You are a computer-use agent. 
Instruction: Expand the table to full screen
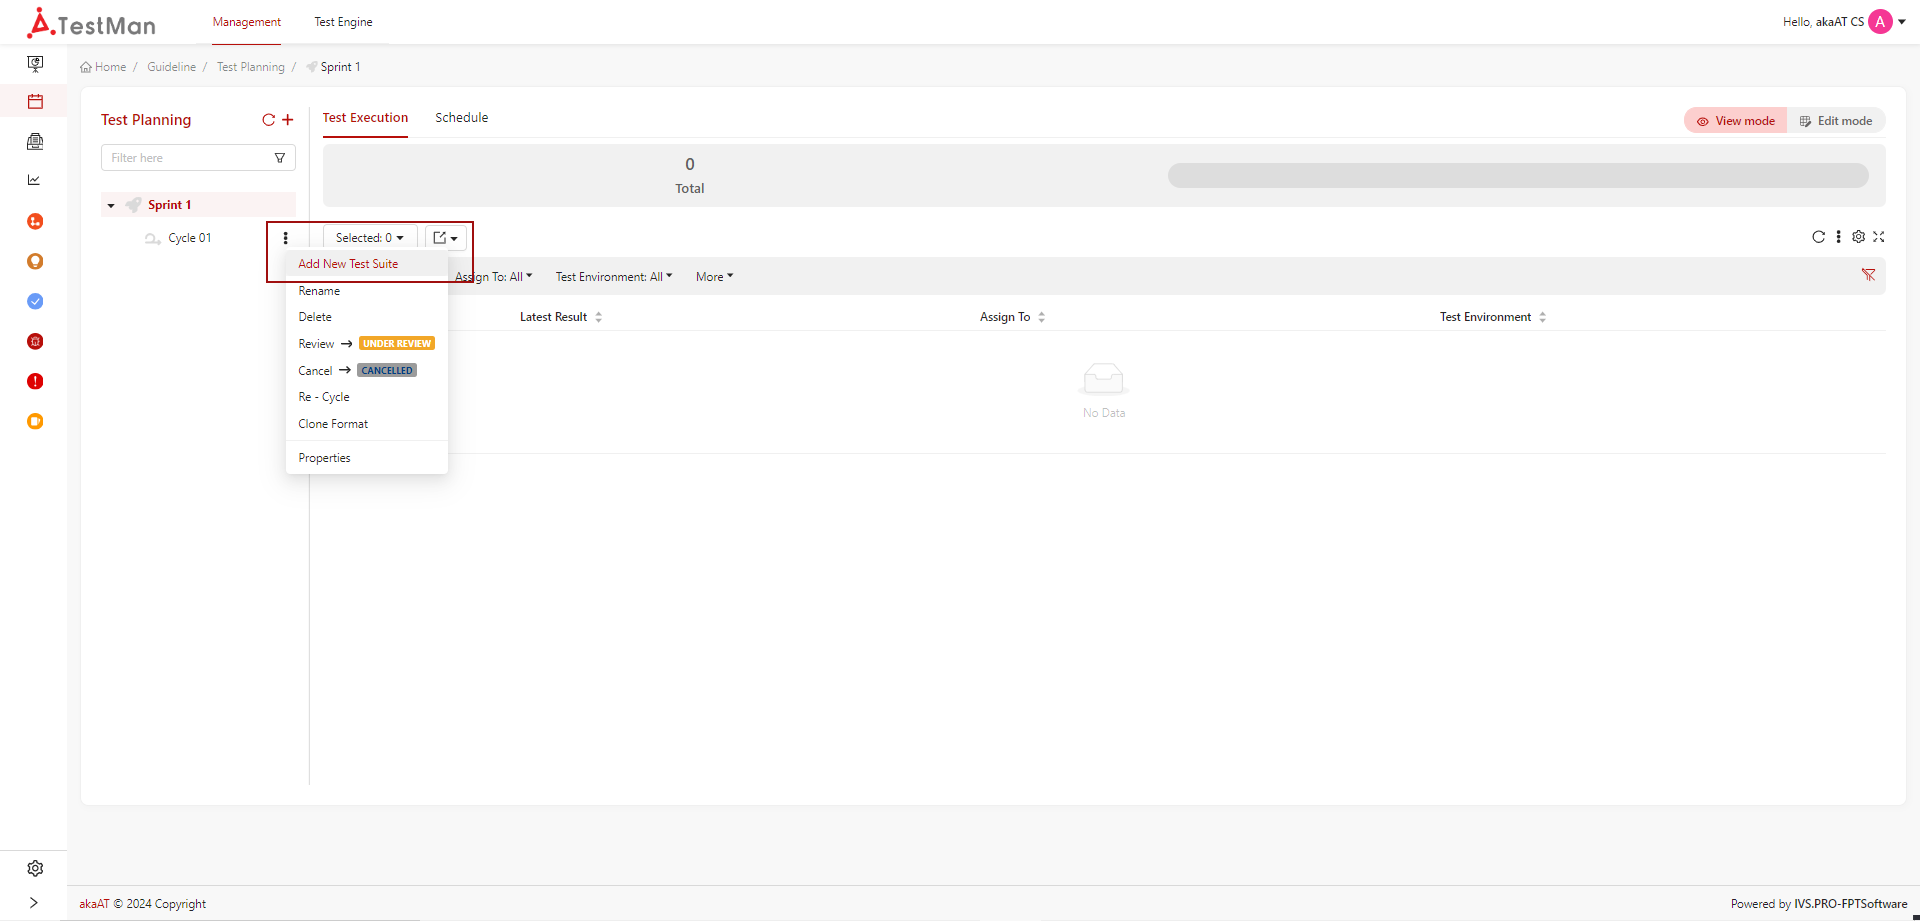point(1879,237)
